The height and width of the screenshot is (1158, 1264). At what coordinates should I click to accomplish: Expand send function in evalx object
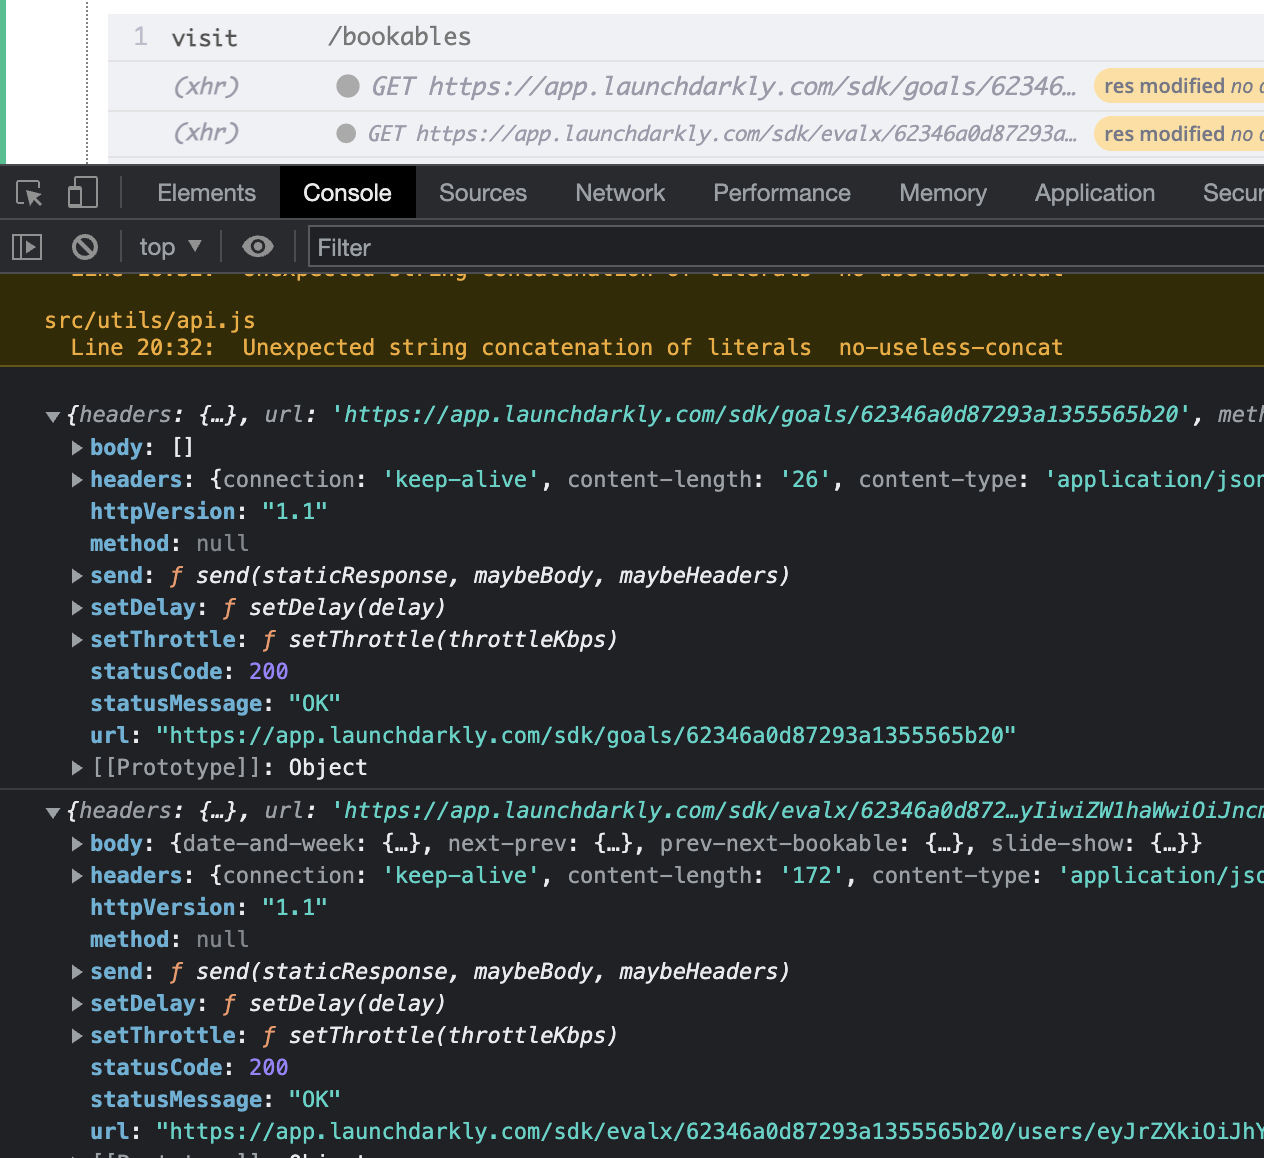click(x=76, y=972)
